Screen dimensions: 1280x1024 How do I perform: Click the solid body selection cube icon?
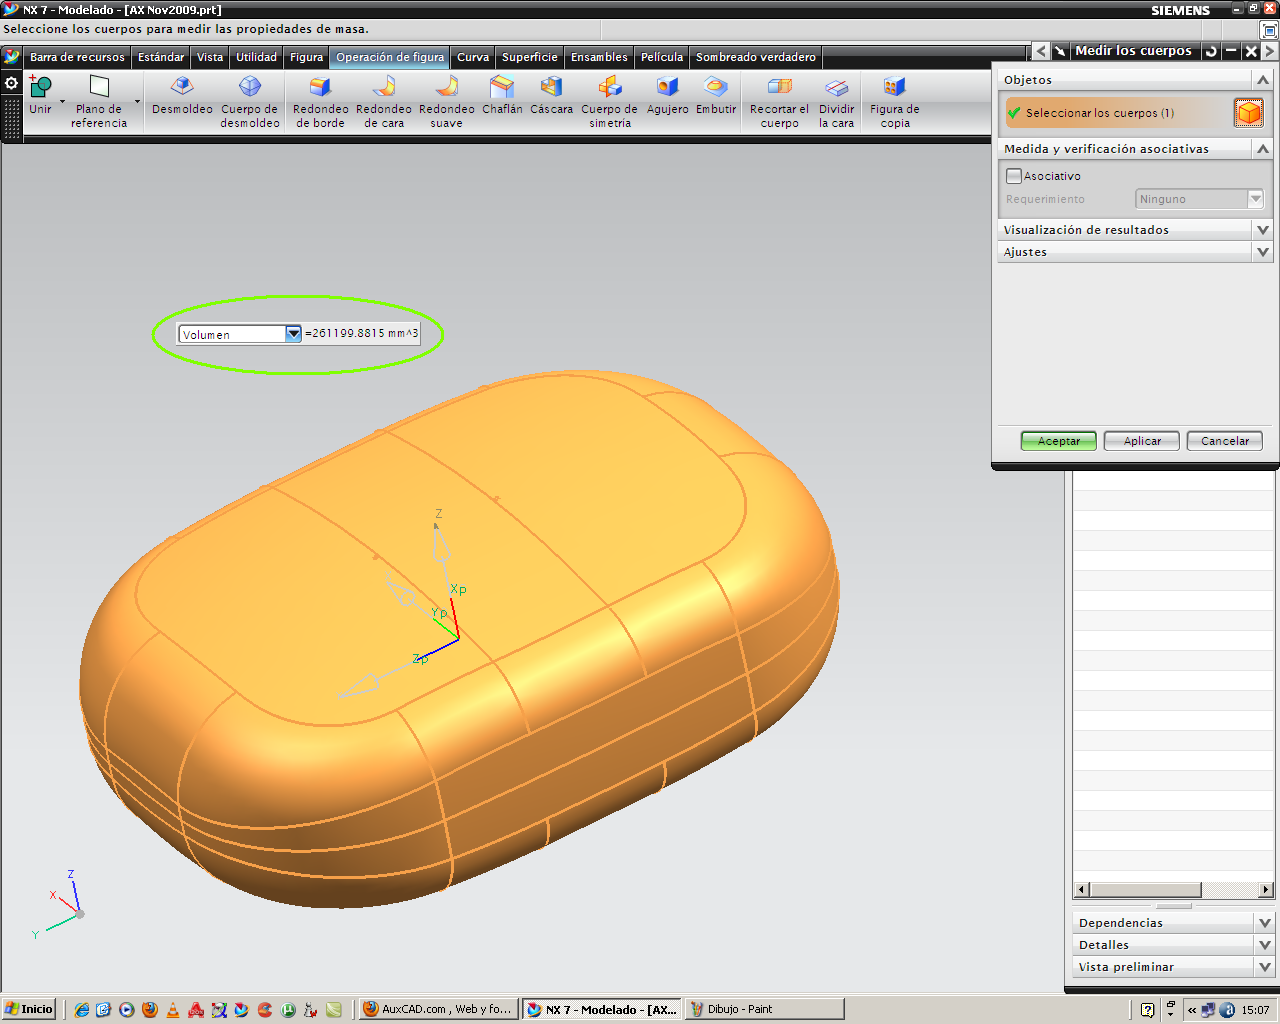[x=1249, y=112]
